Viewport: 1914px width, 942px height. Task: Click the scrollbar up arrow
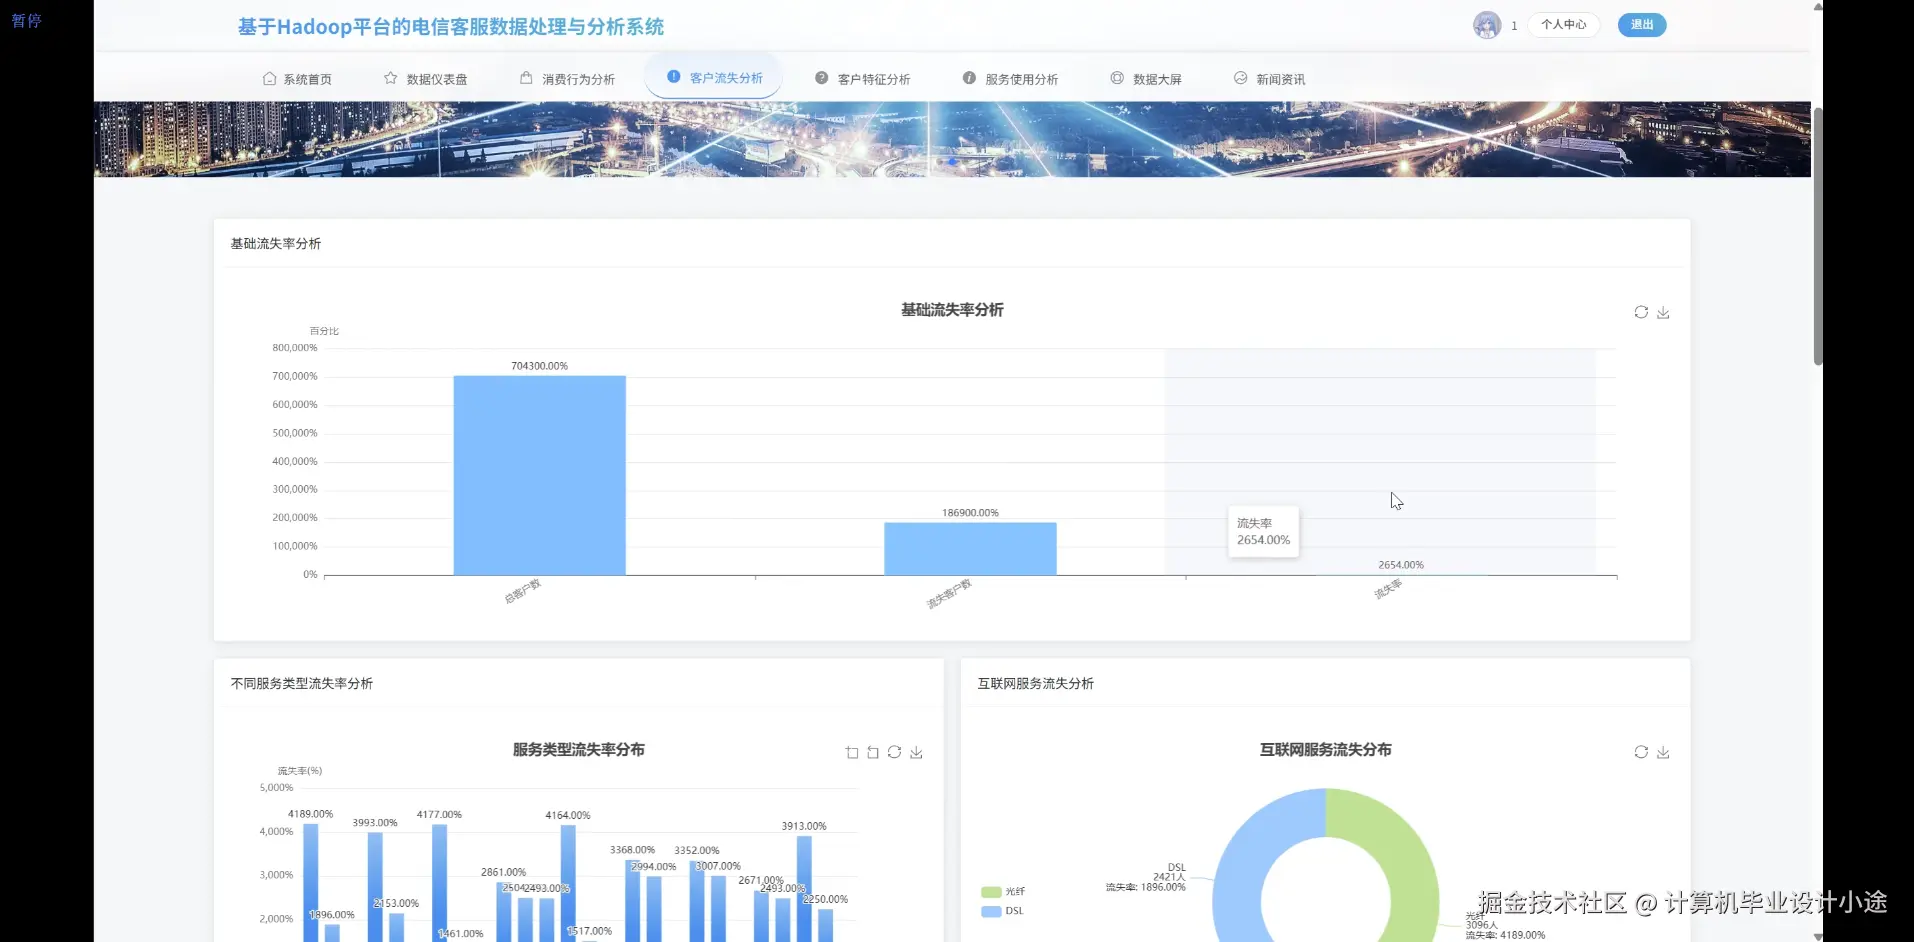(x=1818, y=6)
